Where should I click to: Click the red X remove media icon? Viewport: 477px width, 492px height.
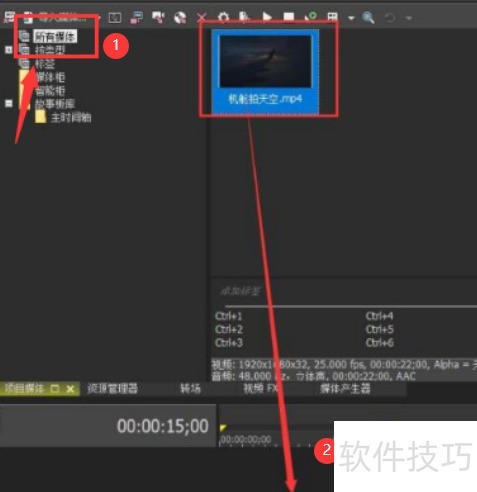click(x=202, y=17)
